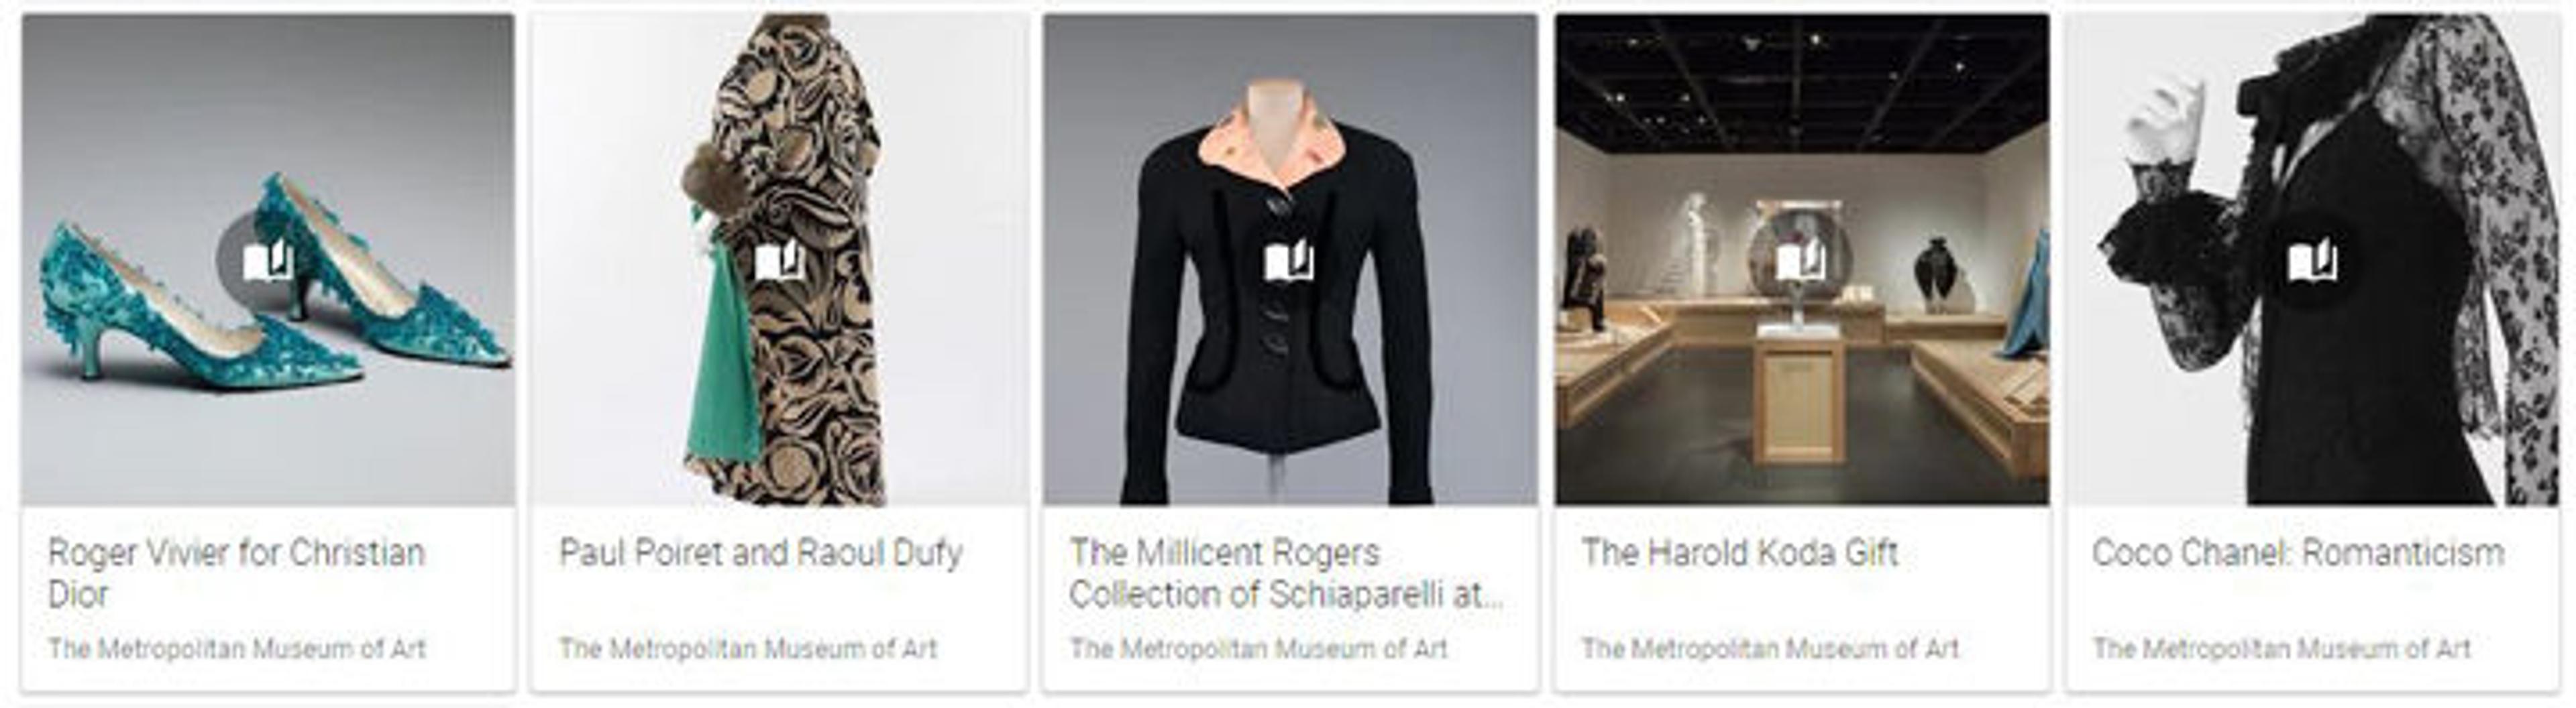This screenshot has height=708, width=2576.
Task: Select the Paul Poiret patterned coat thumbnail
Action: (x=779, y=259)
